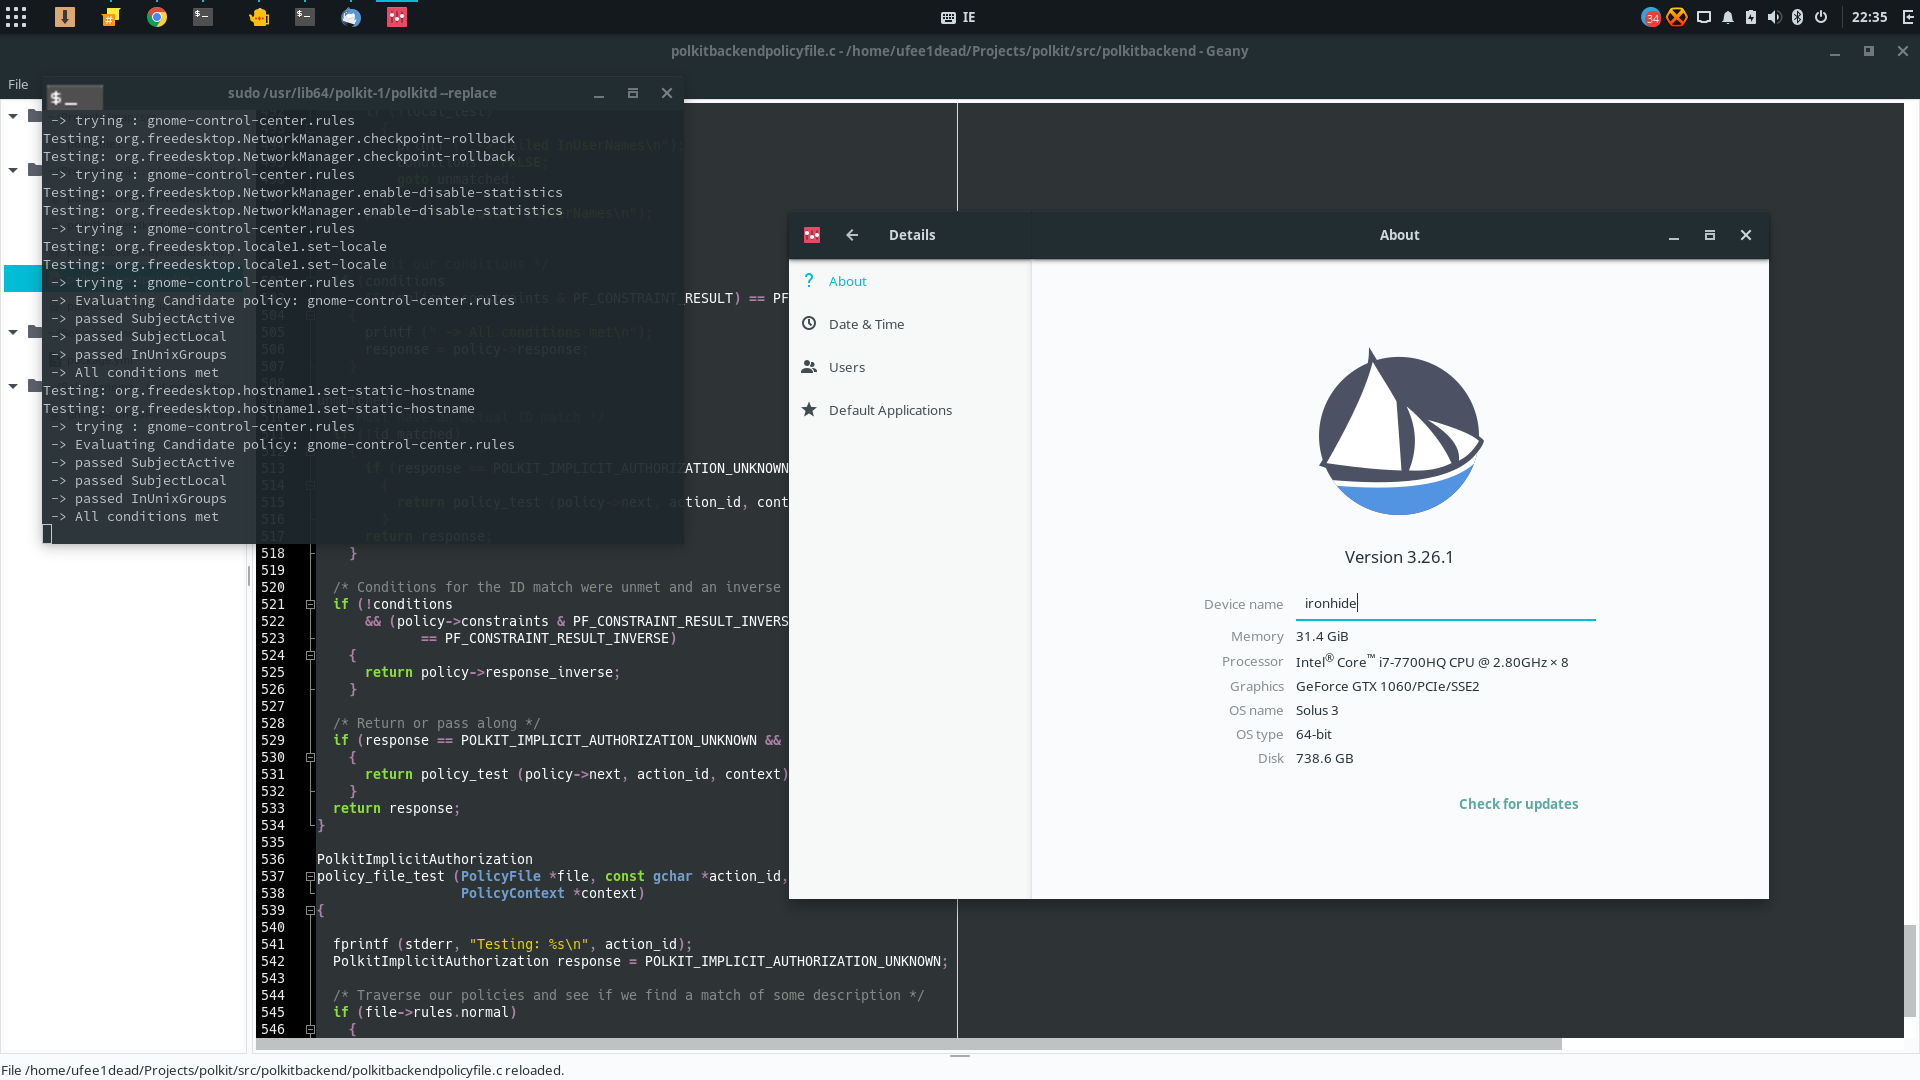Select the red Settings icon in the panel
The height and width of the screenshot is (1080, 1920).
(x=397, y=17)
